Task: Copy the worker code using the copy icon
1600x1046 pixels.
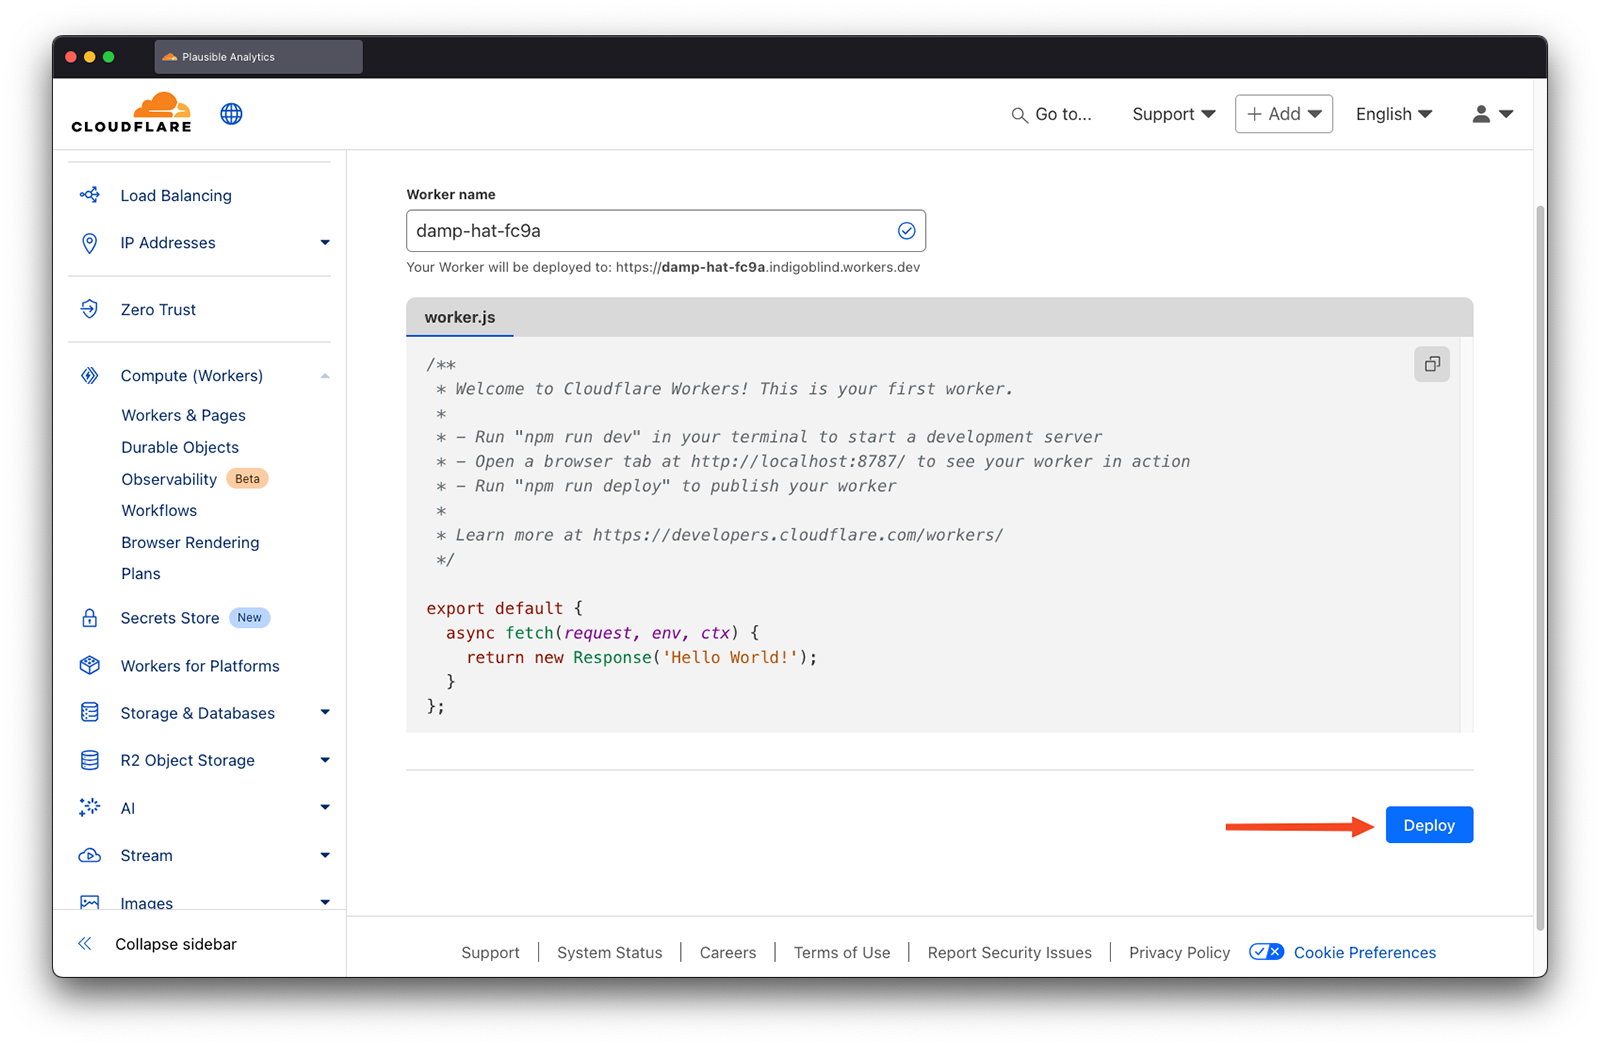Action: [1432, 364]
